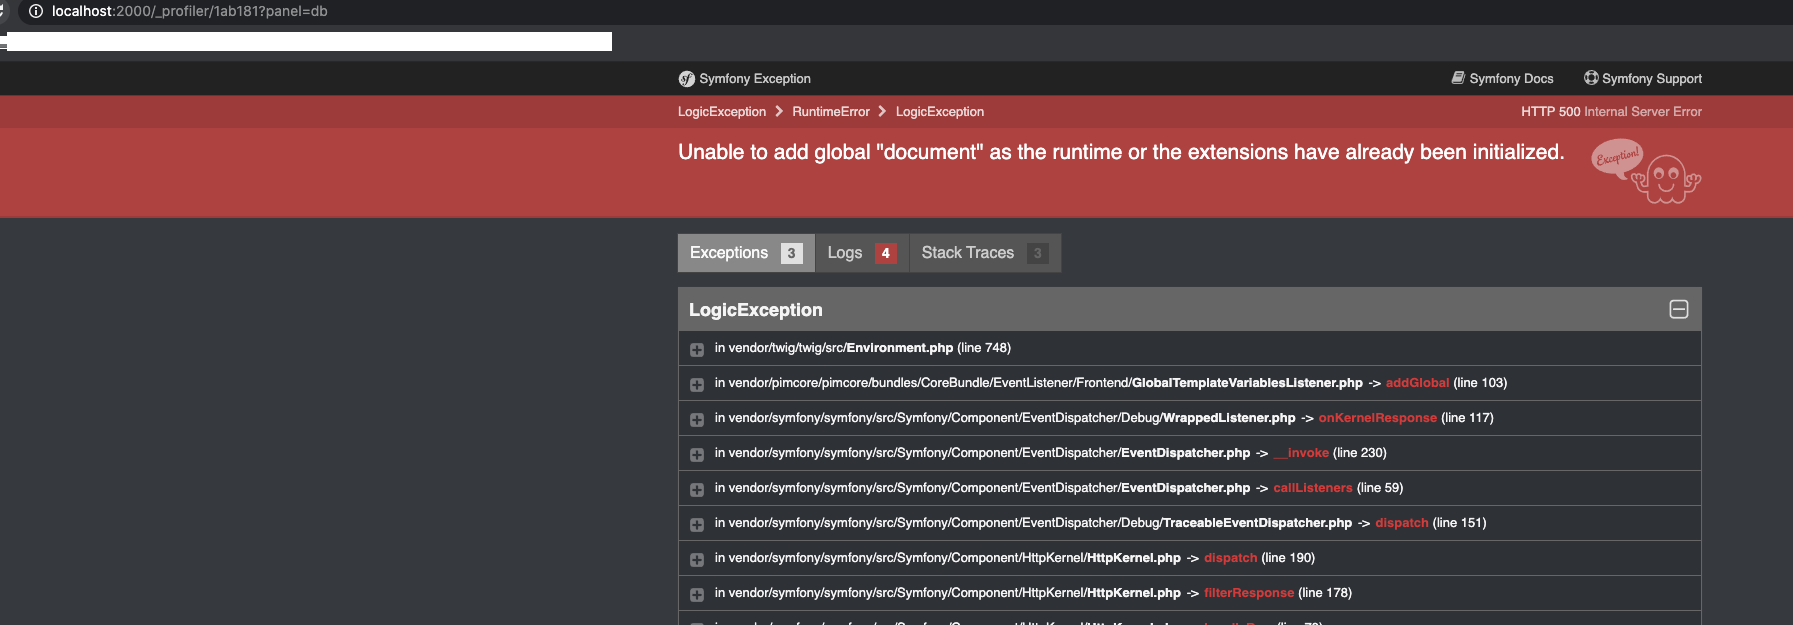Collapse the LogicException block with minus icon
Screen dimensions: 1793x625
coord(1679,310)
